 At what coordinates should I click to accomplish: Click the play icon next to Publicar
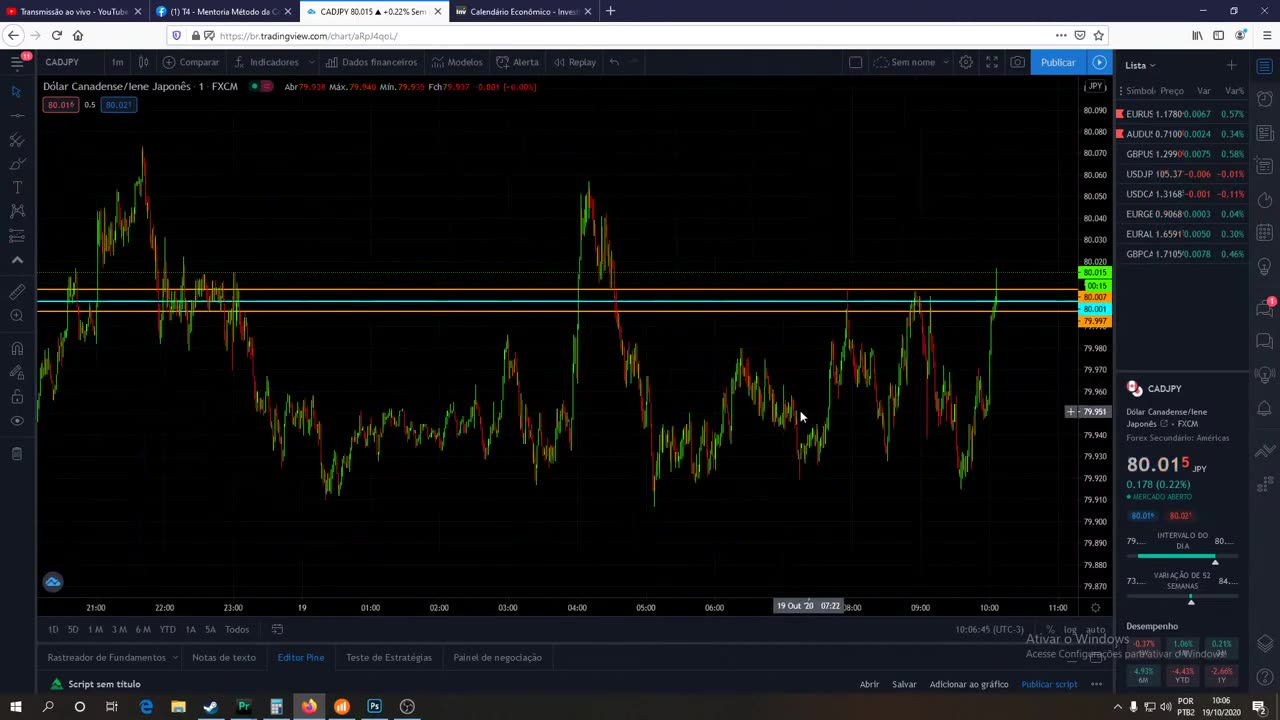(1099, 62)
